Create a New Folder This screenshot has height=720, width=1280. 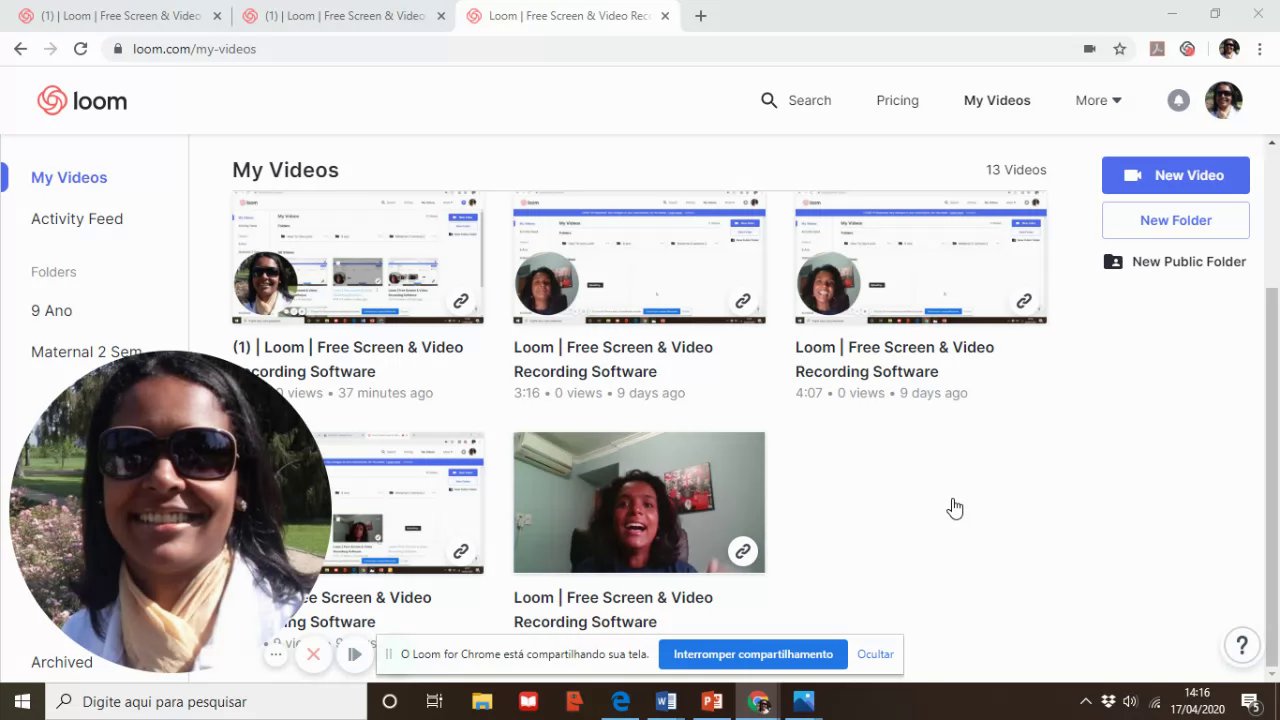tap(1176, 220)
